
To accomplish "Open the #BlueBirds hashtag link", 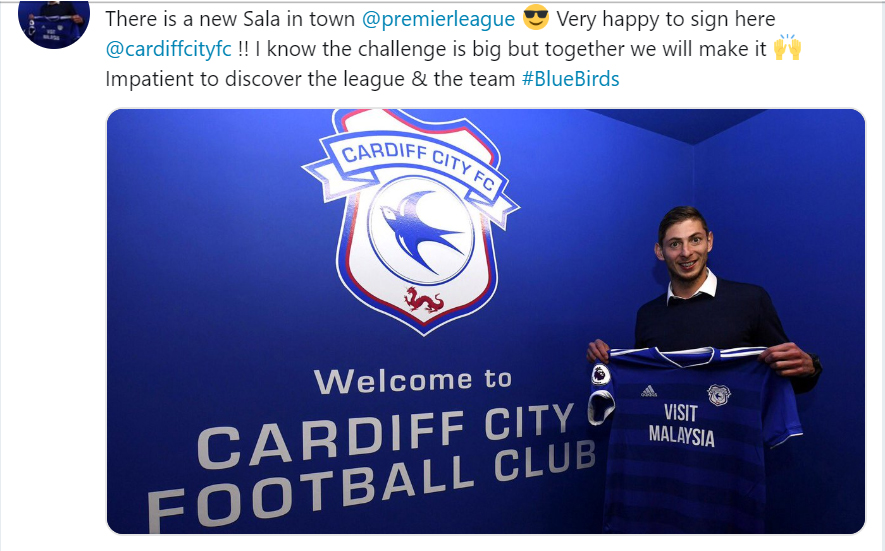I will (571, 78).
